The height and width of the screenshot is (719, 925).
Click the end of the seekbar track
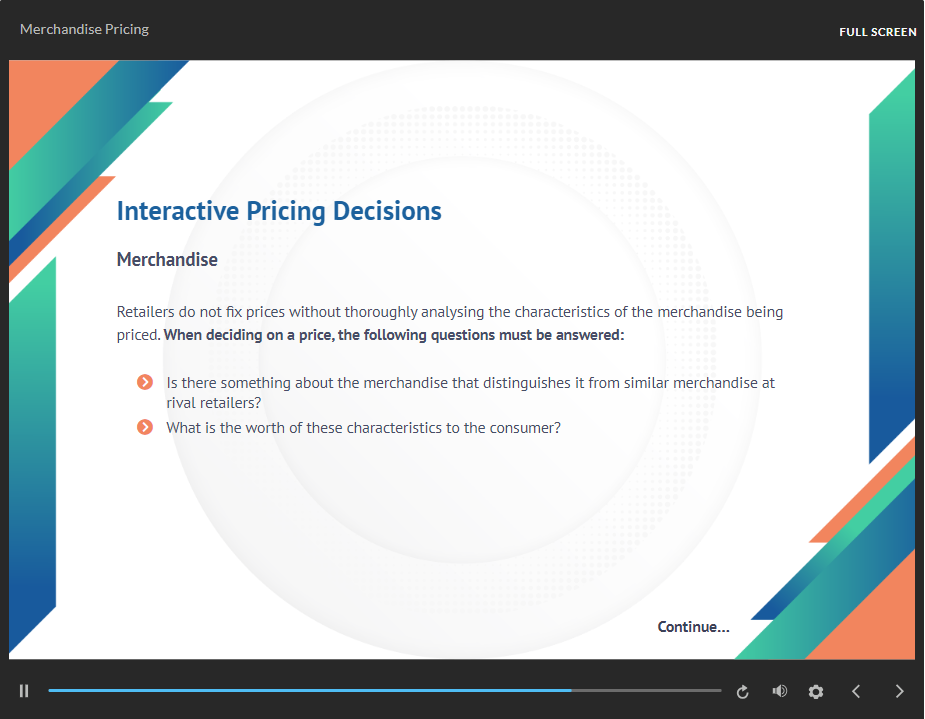pos(719,690)
